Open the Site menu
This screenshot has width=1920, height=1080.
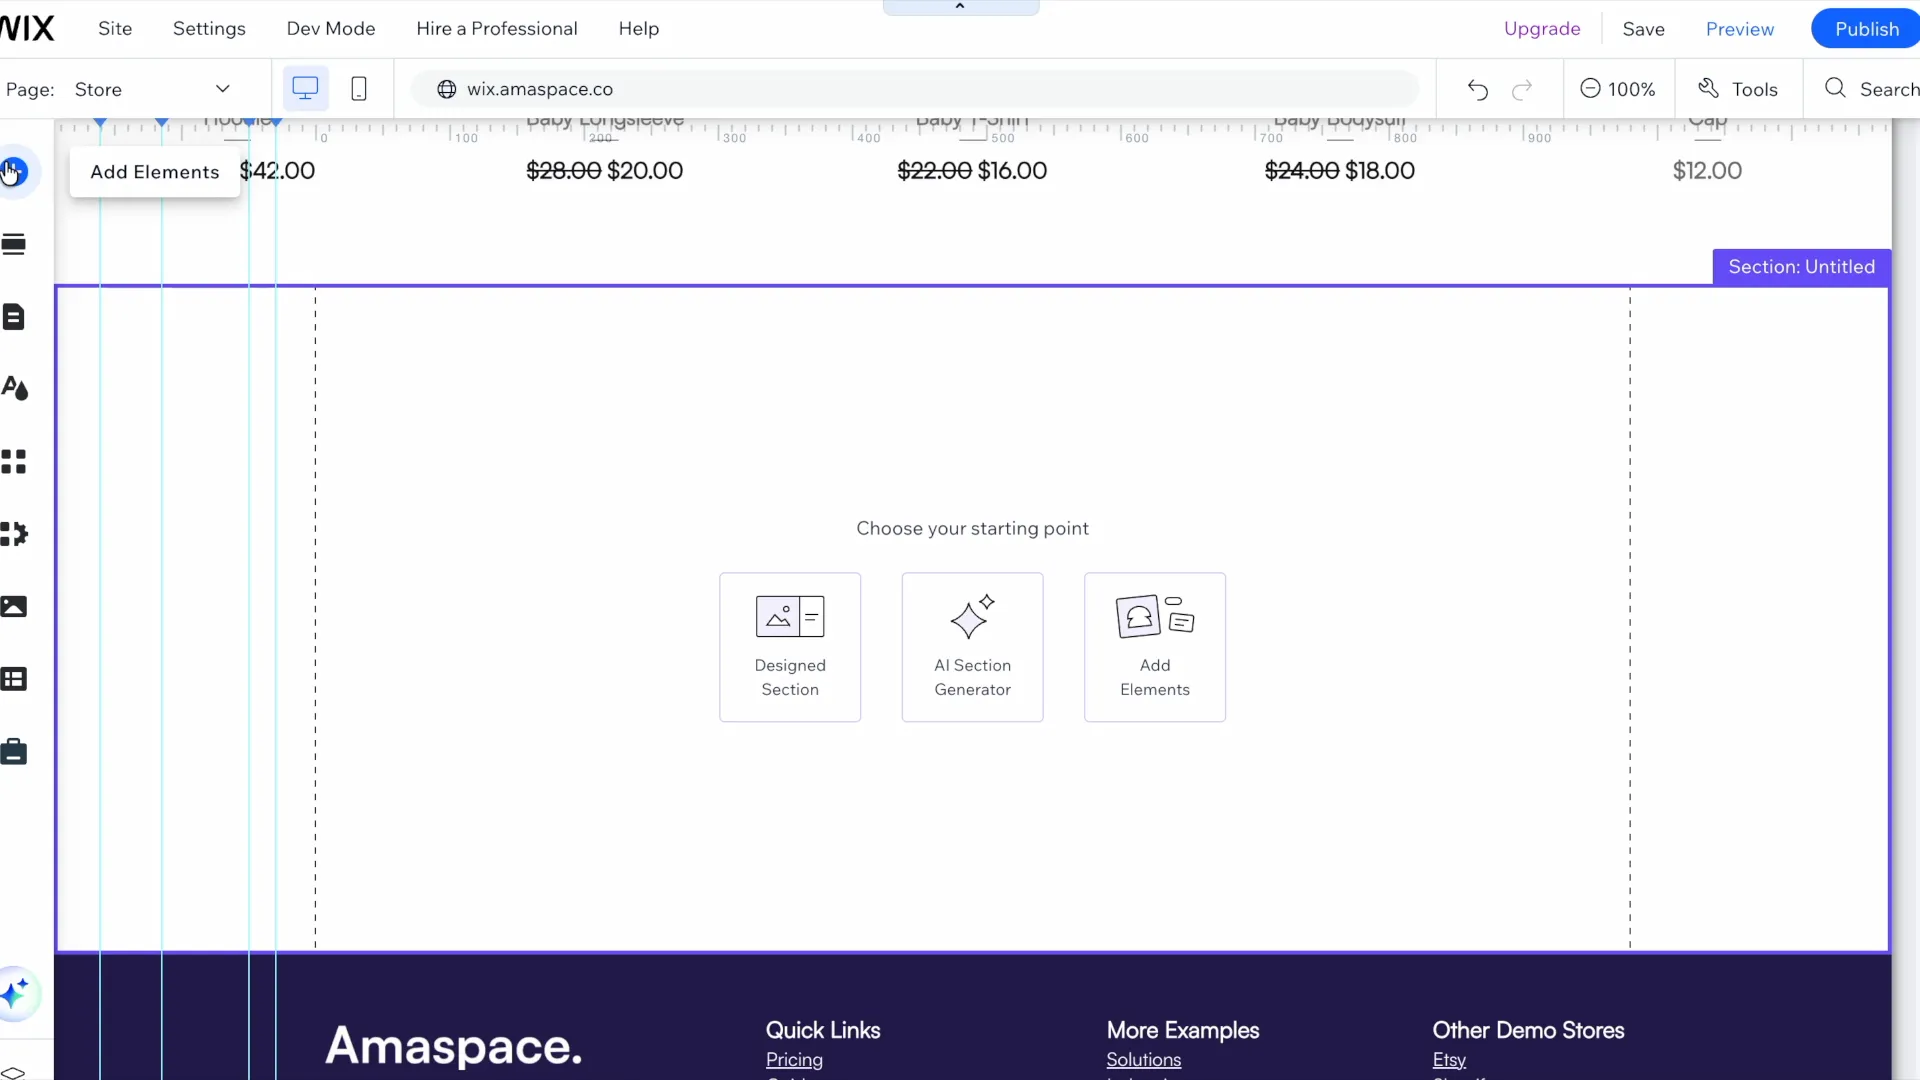[x=115, y=29]
